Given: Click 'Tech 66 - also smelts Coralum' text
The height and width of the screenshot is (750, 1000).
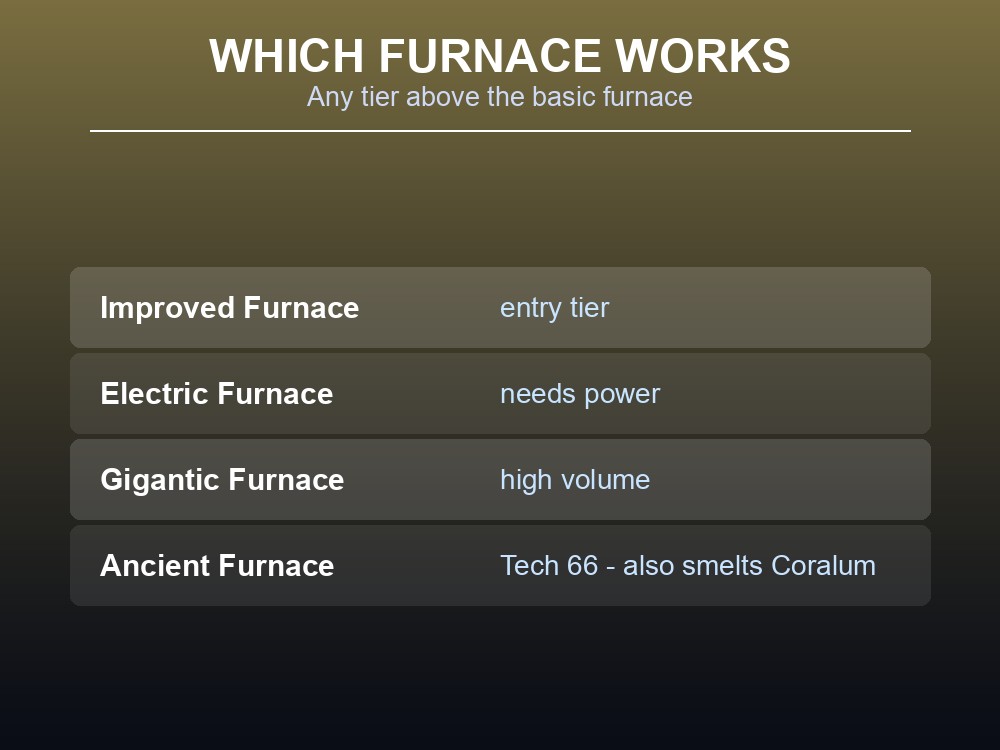Looking at the screenshot, I should click(688, 566).
